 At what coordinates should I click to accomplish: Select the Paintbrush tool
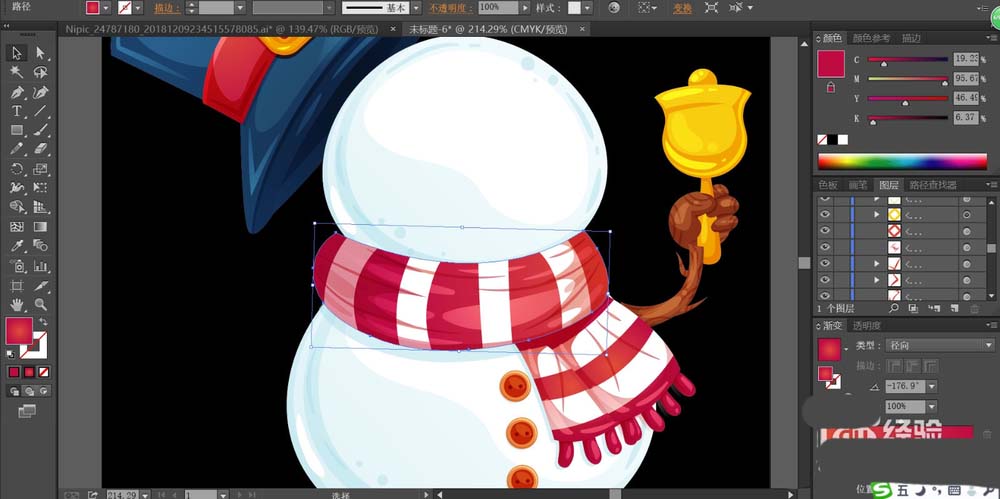point(40,130)
